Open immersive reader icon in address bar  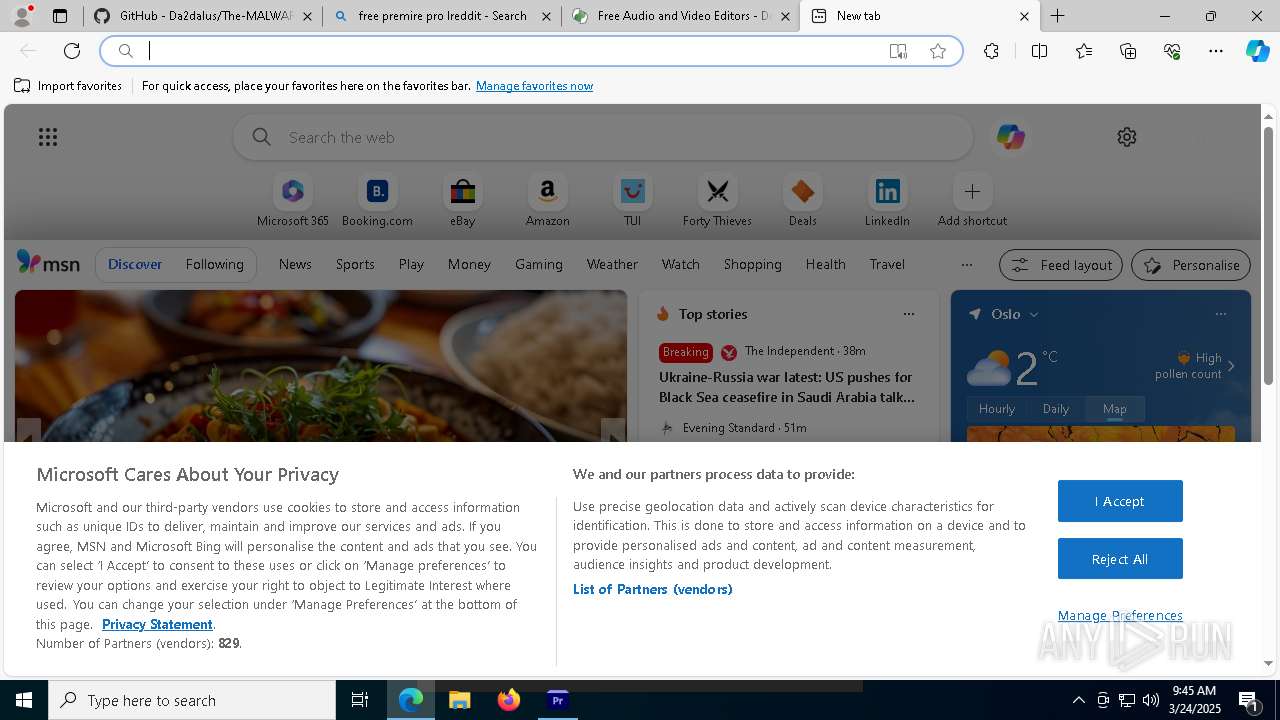898,51
